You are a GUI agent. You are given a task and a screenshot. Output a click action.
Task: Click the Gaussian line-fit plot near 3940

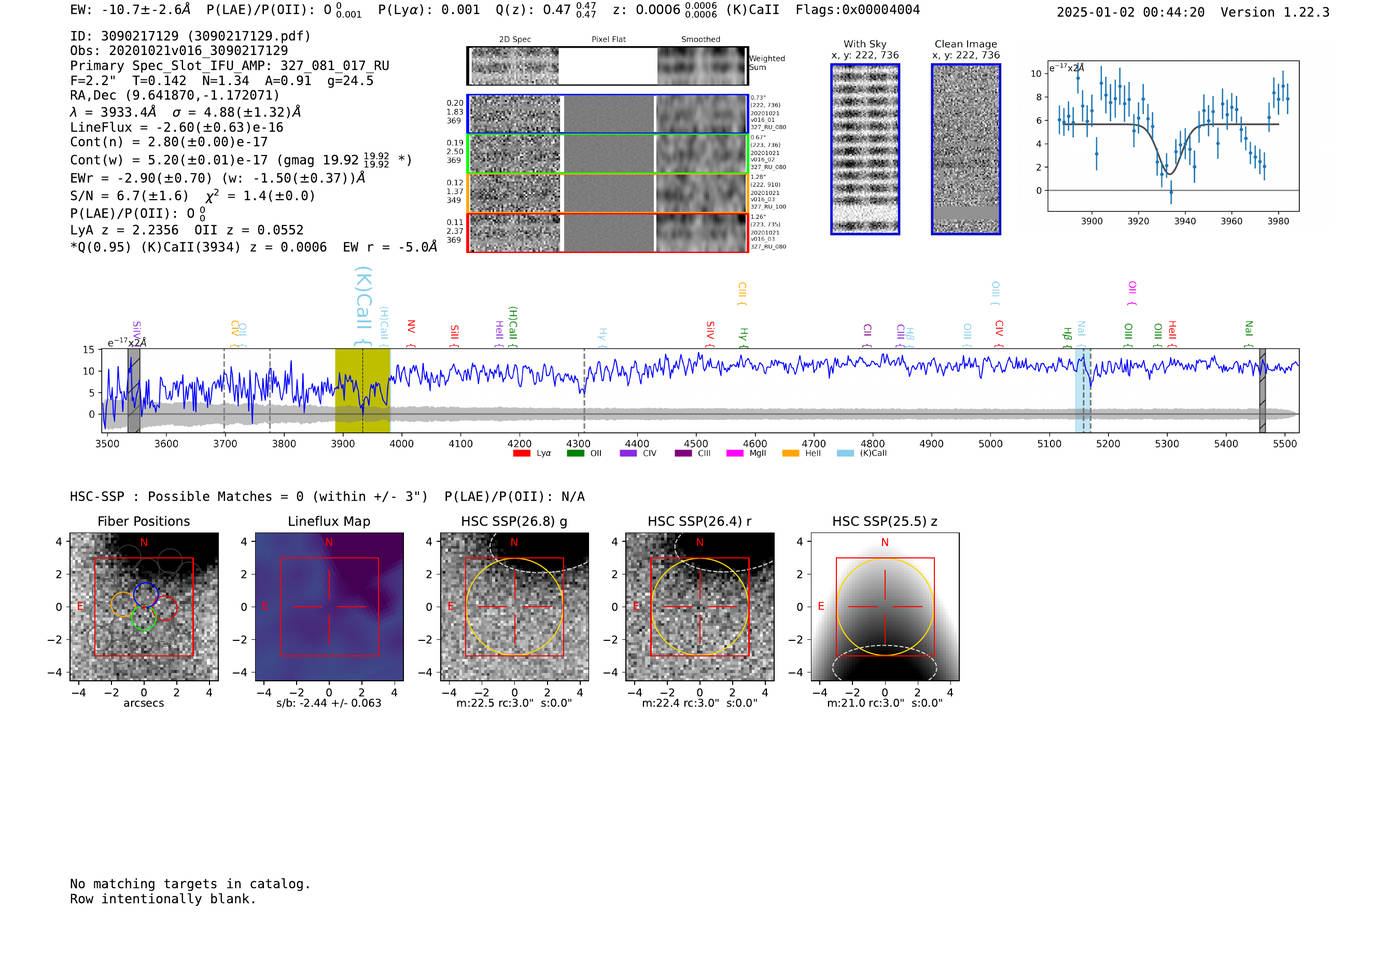click(x=1173, y=136)
